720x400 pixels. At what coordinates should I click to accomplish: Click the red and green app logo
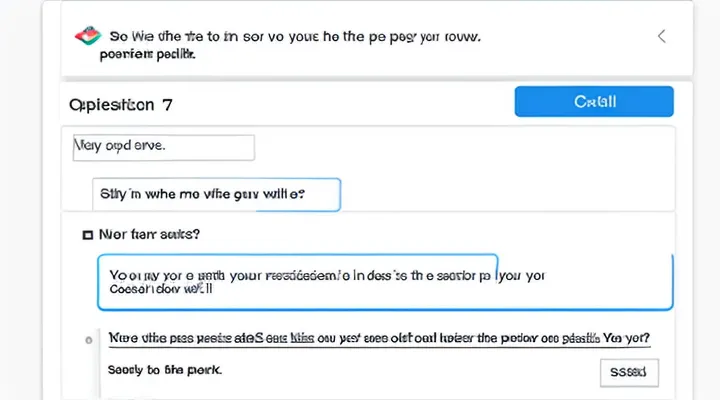(x=87, y=36)
